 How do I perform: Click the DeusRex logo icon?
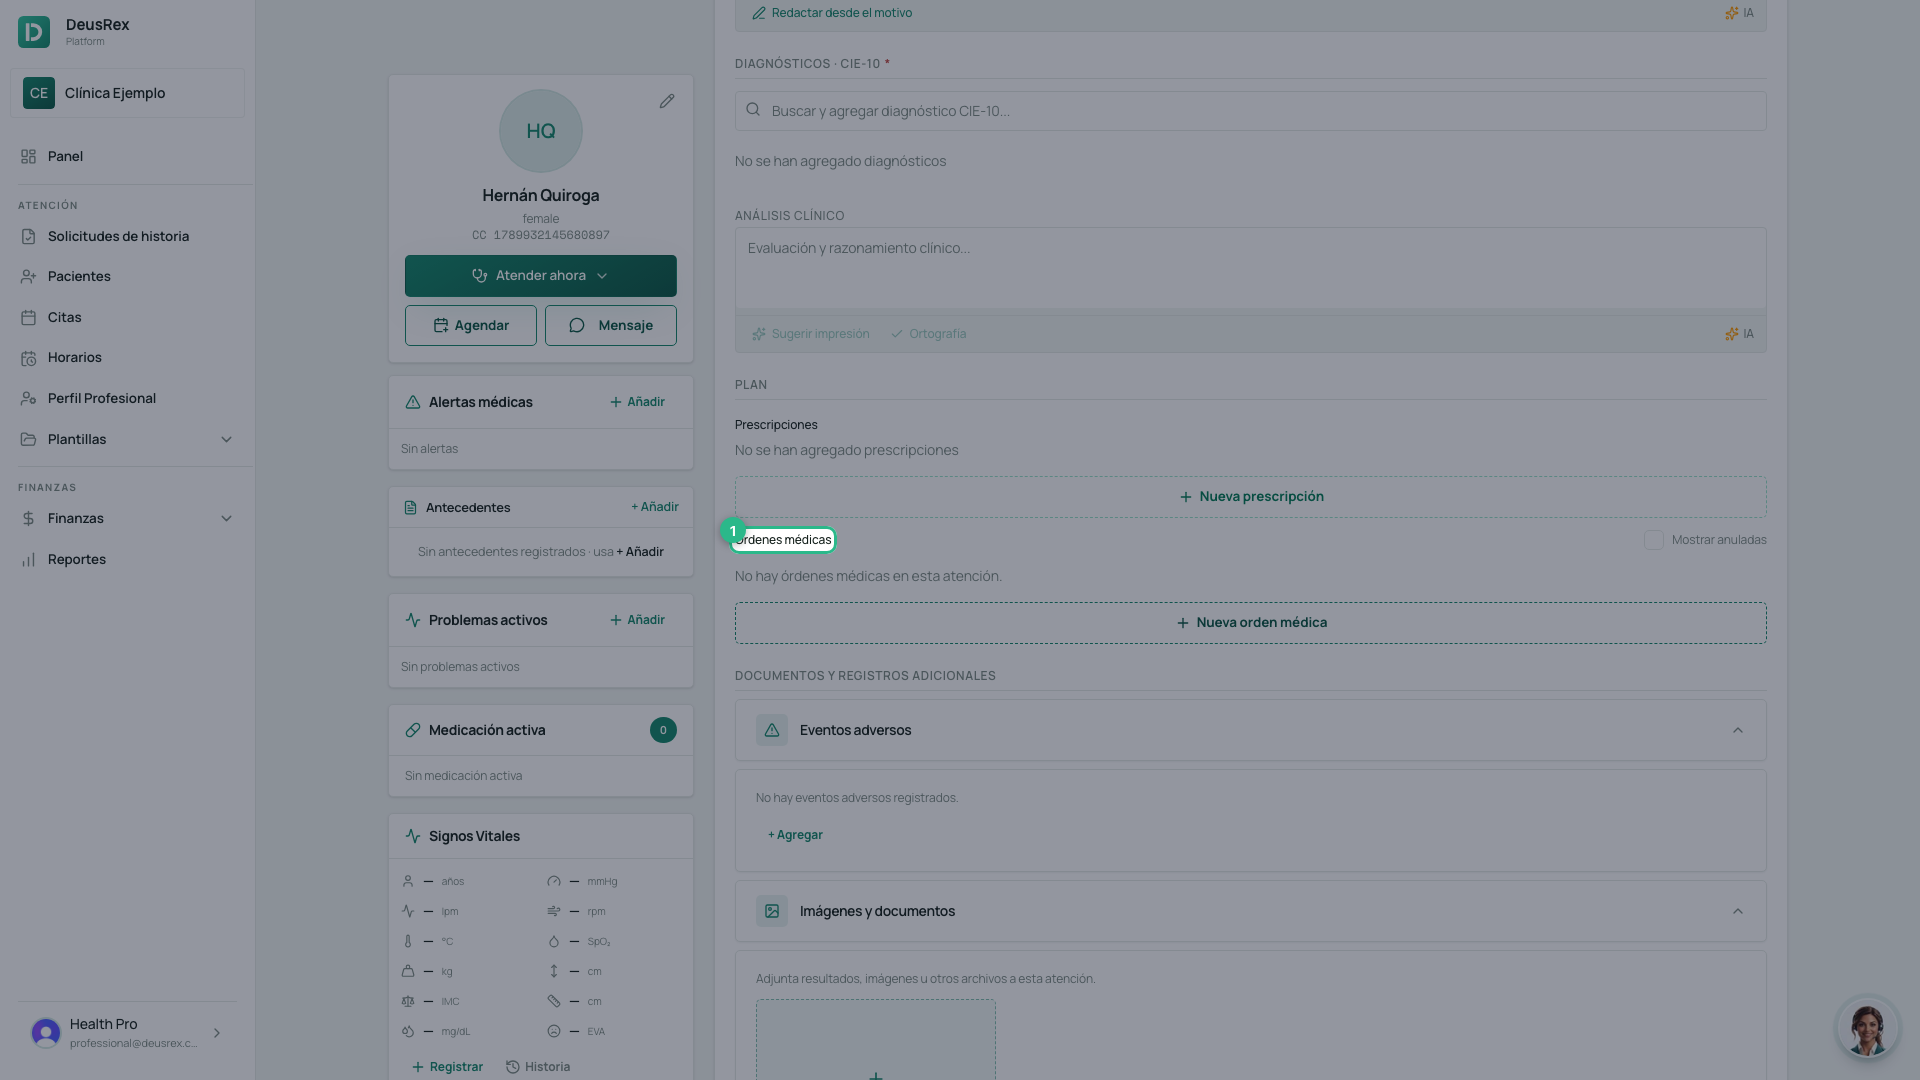click(34, 32)
